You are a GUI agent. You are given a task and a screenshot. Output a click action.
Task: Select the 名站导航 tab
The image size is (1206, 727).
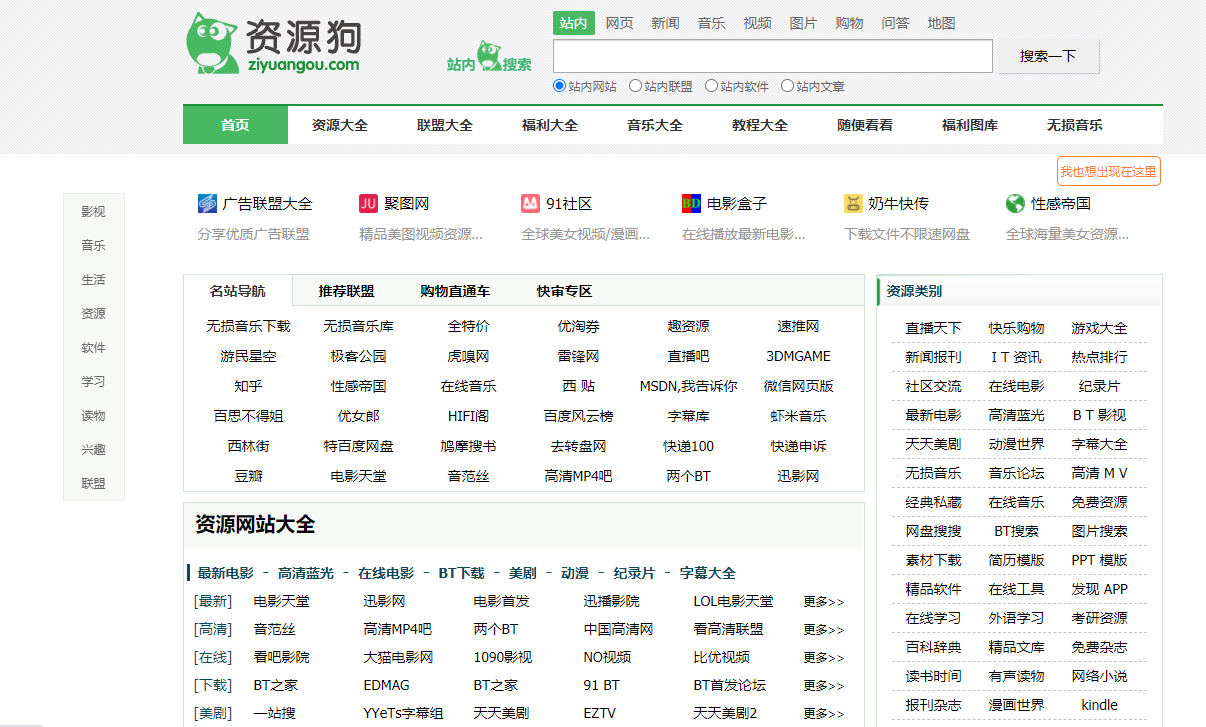(238, 291)
